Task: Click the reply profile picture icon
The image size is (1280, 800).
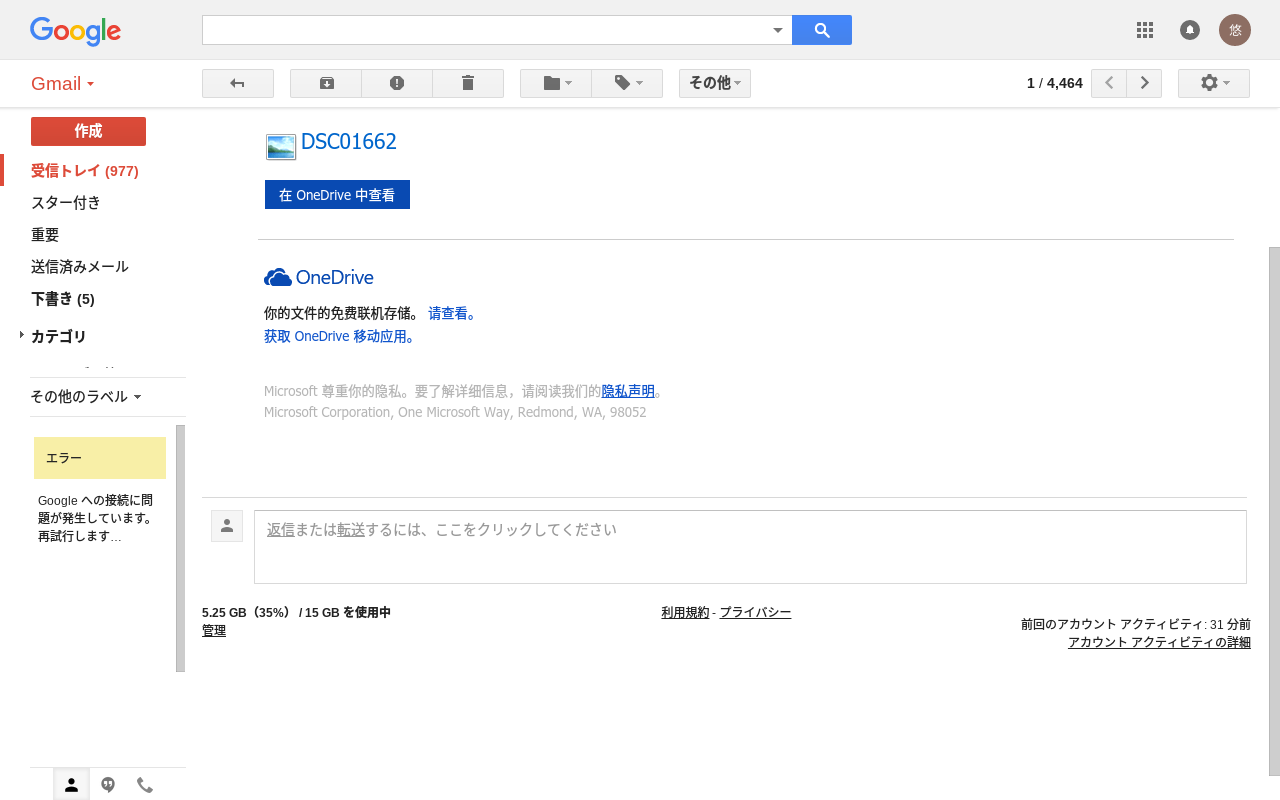Action: [227, 526]
